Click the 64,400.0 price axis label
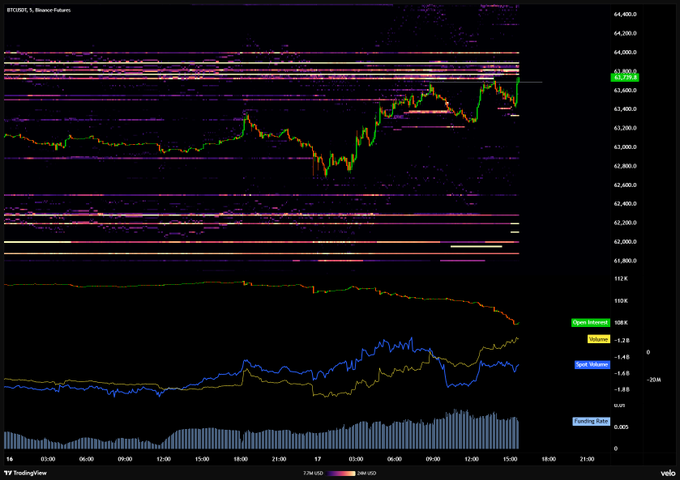The image size is (680, 480). click(625, 14)
